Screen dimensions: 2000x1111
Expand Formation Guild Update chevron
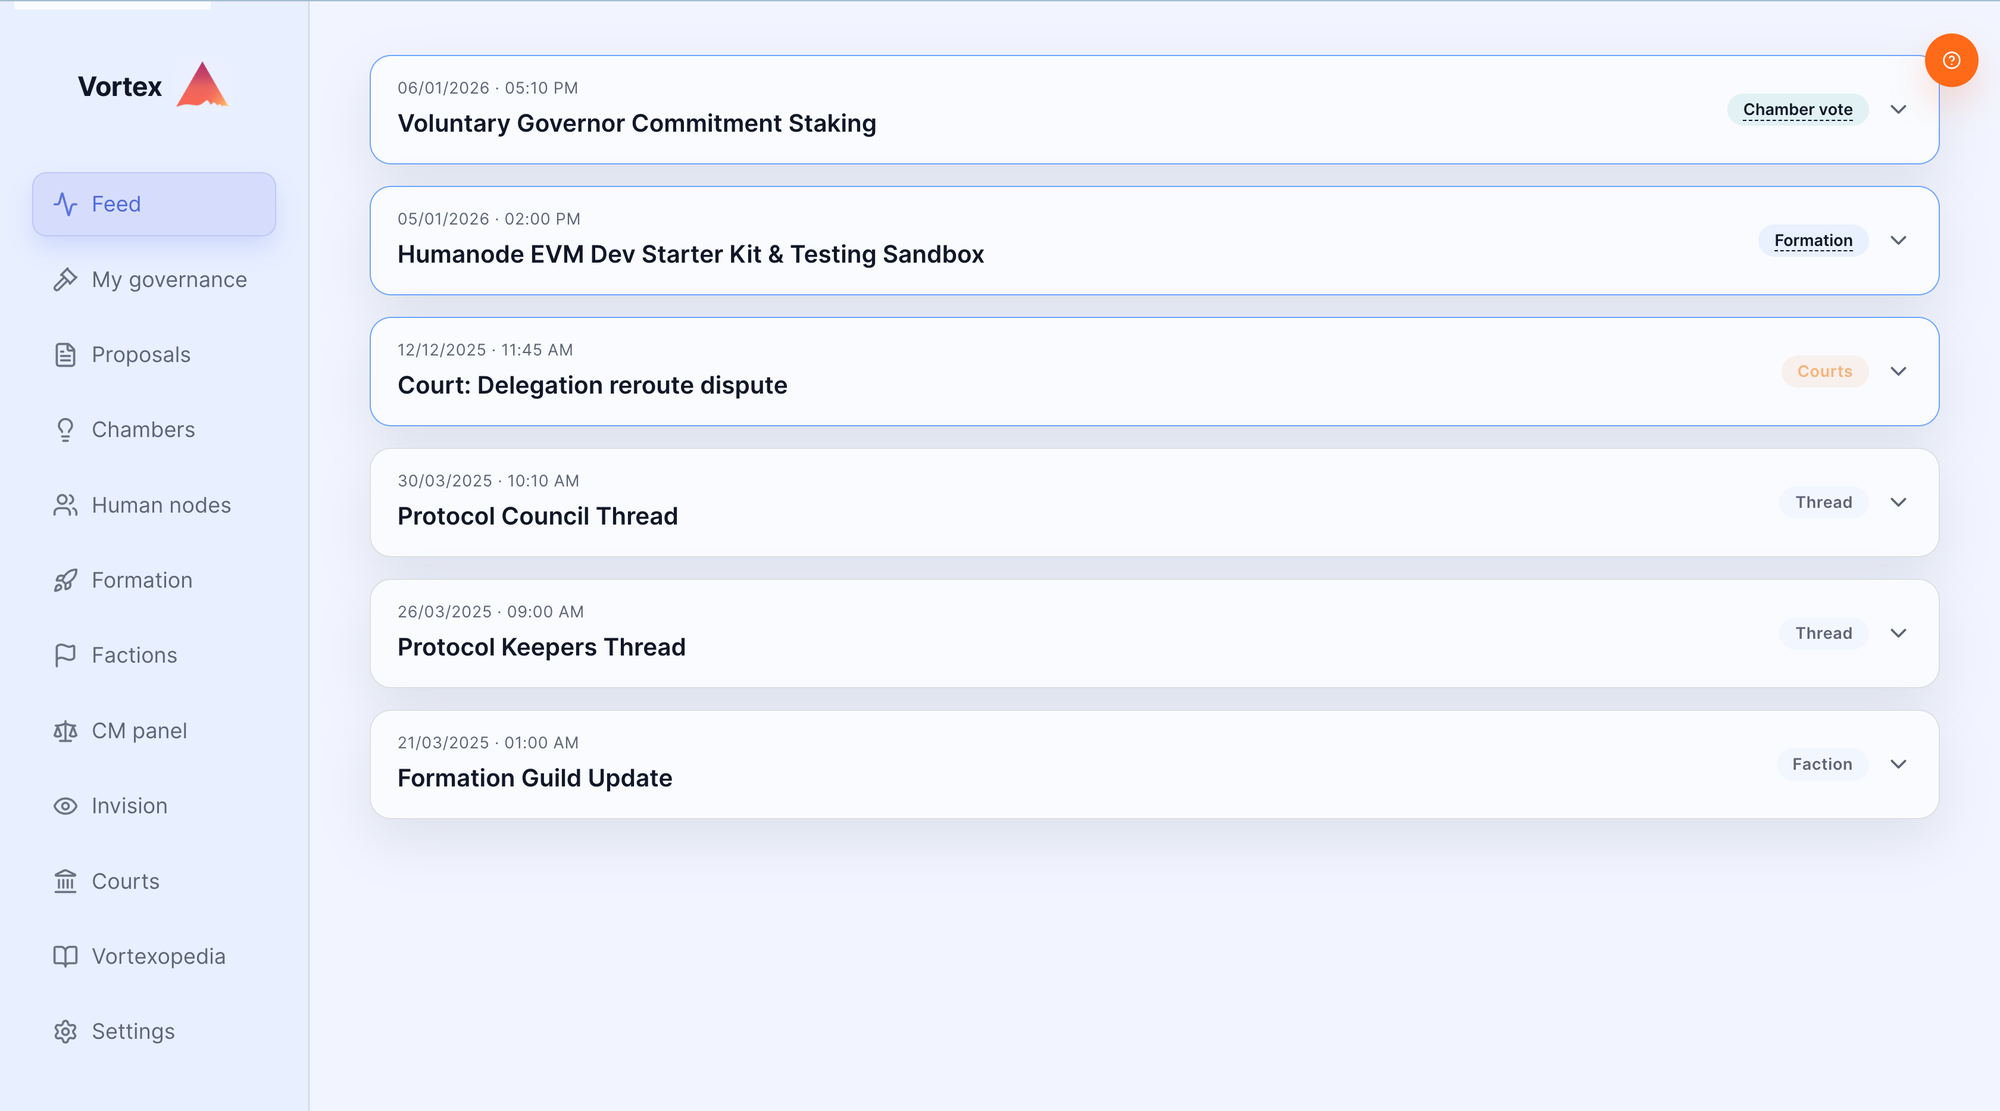click(1898, 764)
